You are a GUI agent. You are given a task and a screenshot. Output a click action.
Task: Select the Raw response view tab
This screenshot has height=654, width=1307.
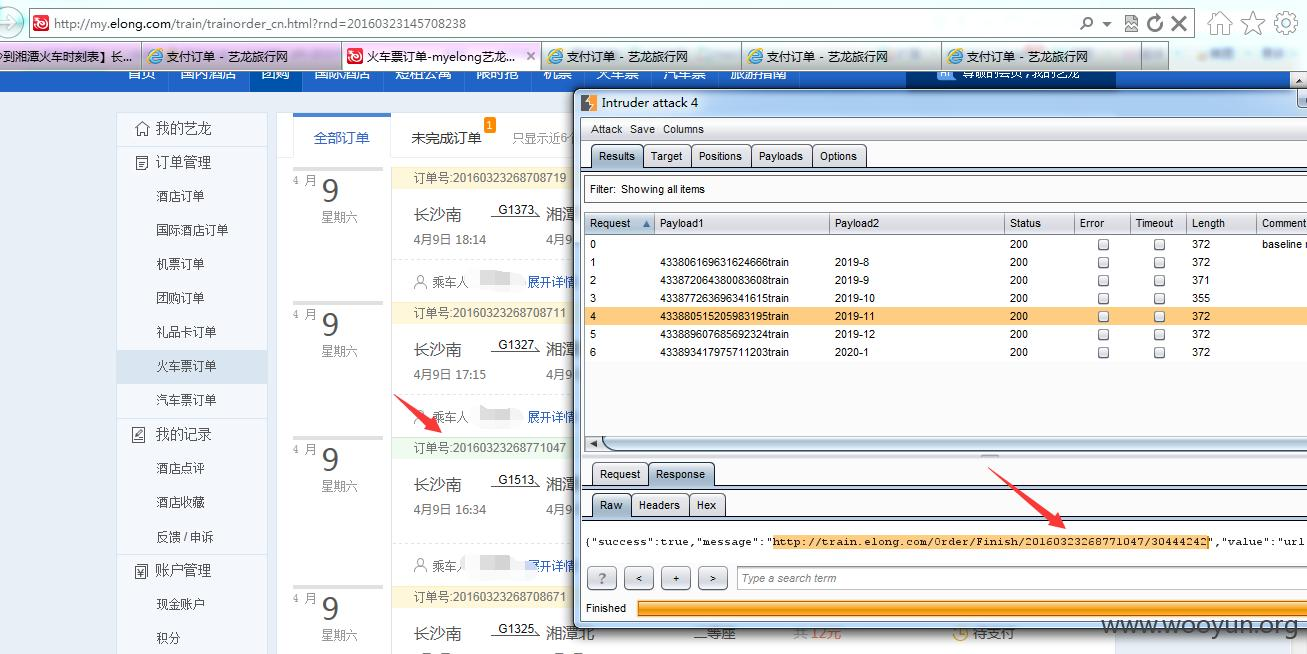point(611,505)
